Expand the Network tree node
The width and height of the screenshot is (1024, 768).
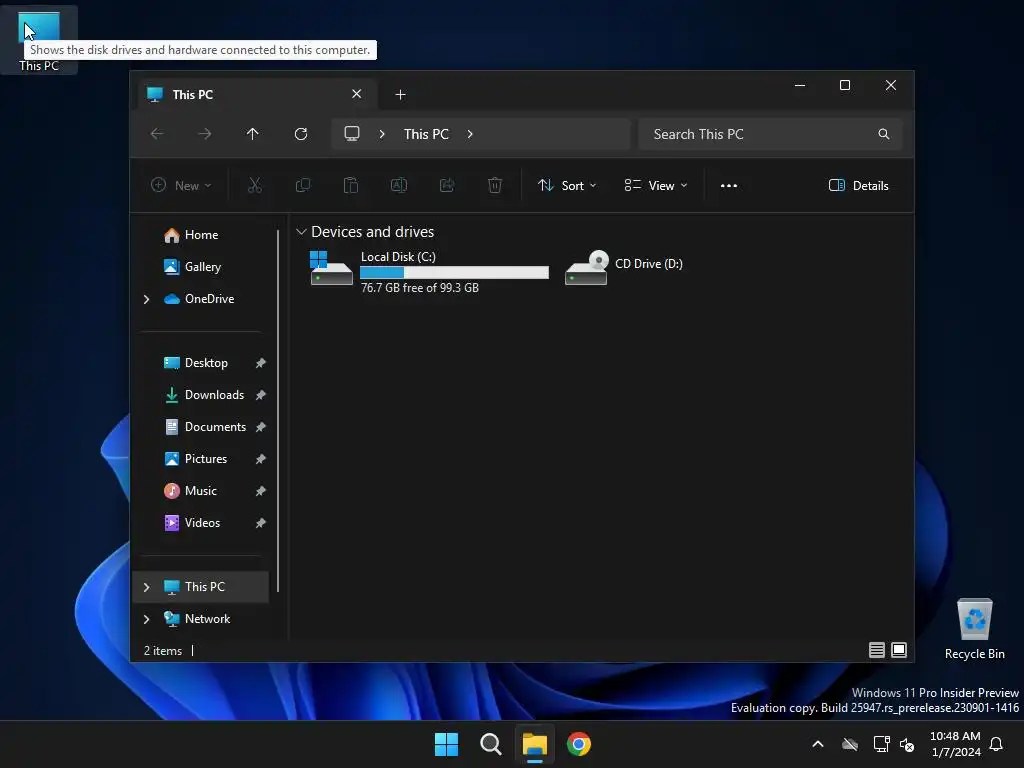pos(146,619)
